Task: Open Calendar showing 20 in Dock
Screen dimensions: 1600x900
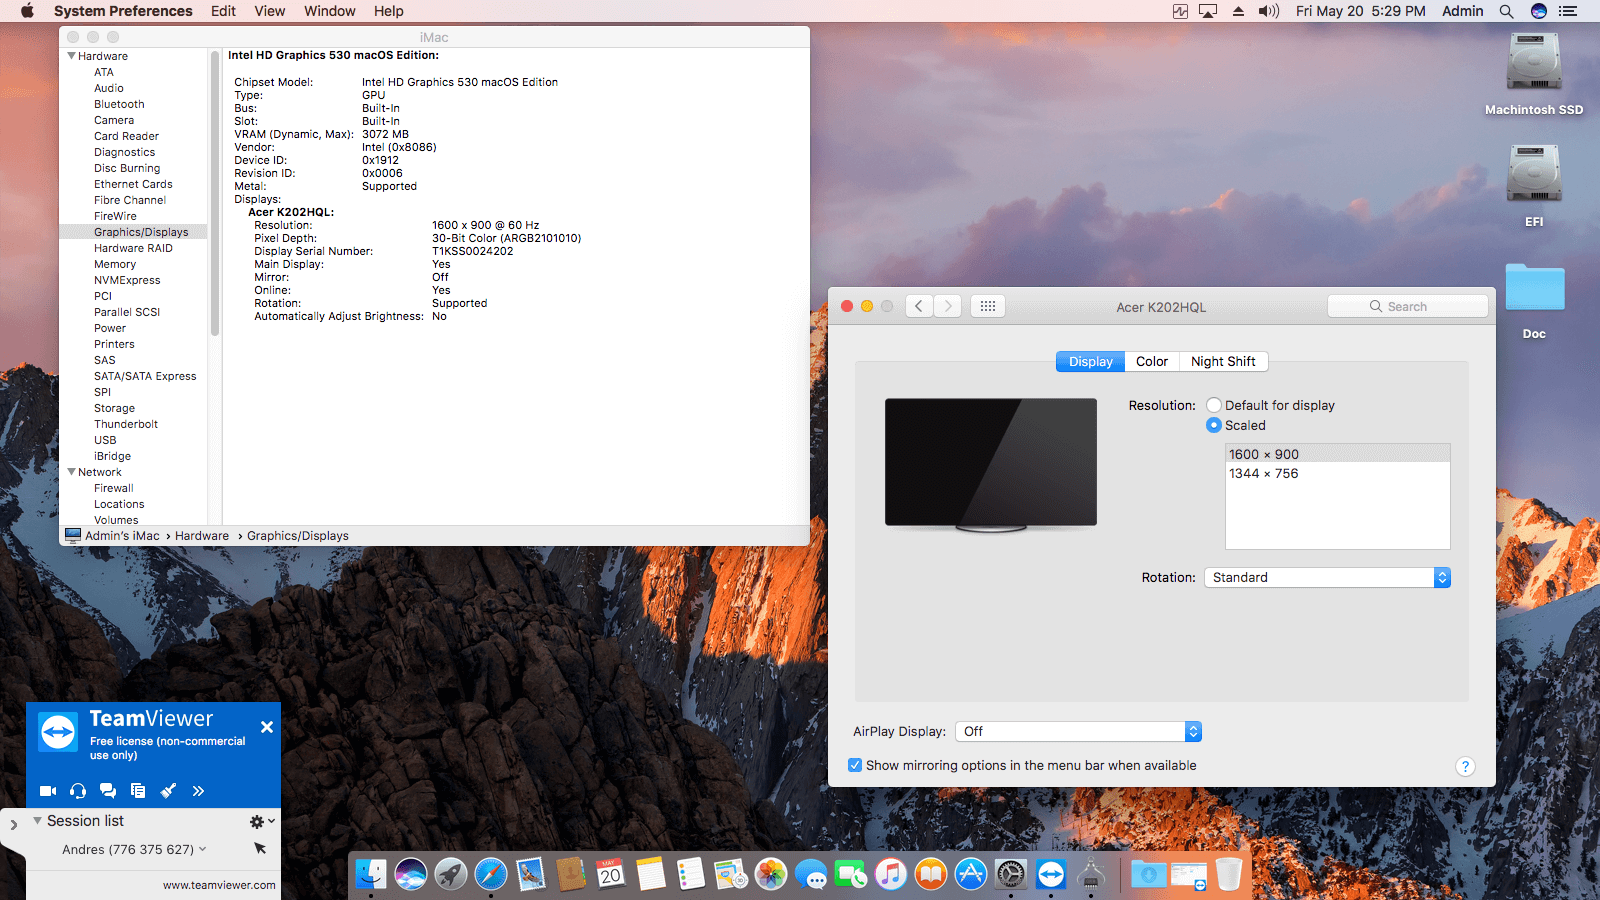Action: coord(611,875)
